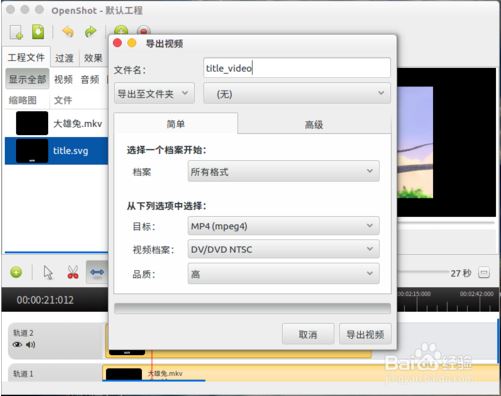501x396 pixels.
Task: Open the 过渡 tab
Action: 64,58
